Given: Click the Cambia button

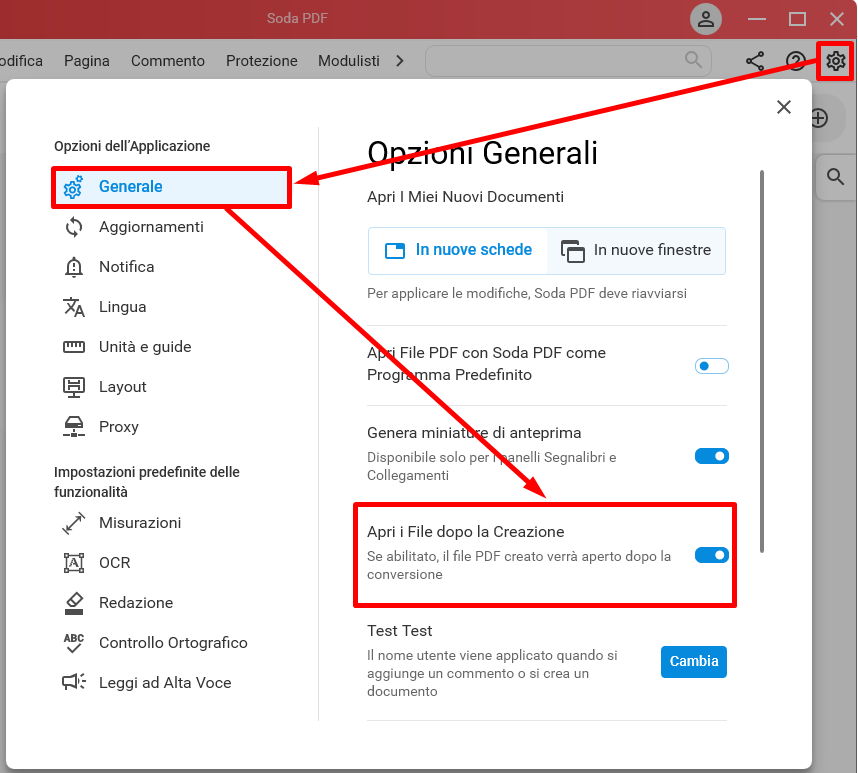Looking at the screenshot, I should click(693, 661).
